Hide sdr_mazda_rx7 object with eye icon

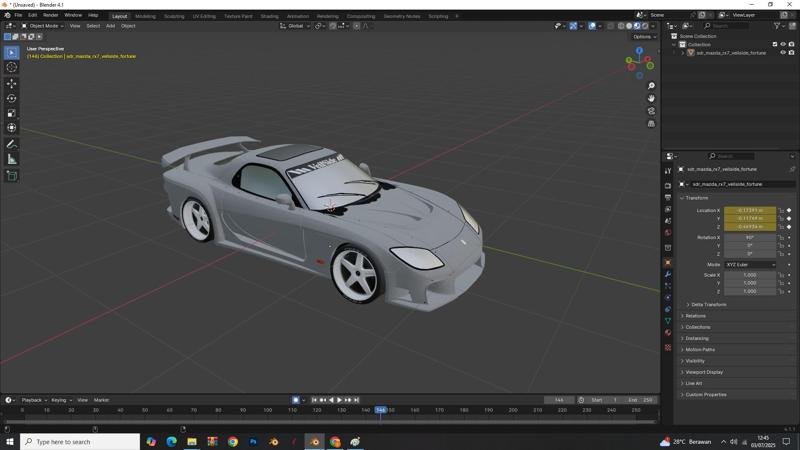pos(783,53)
